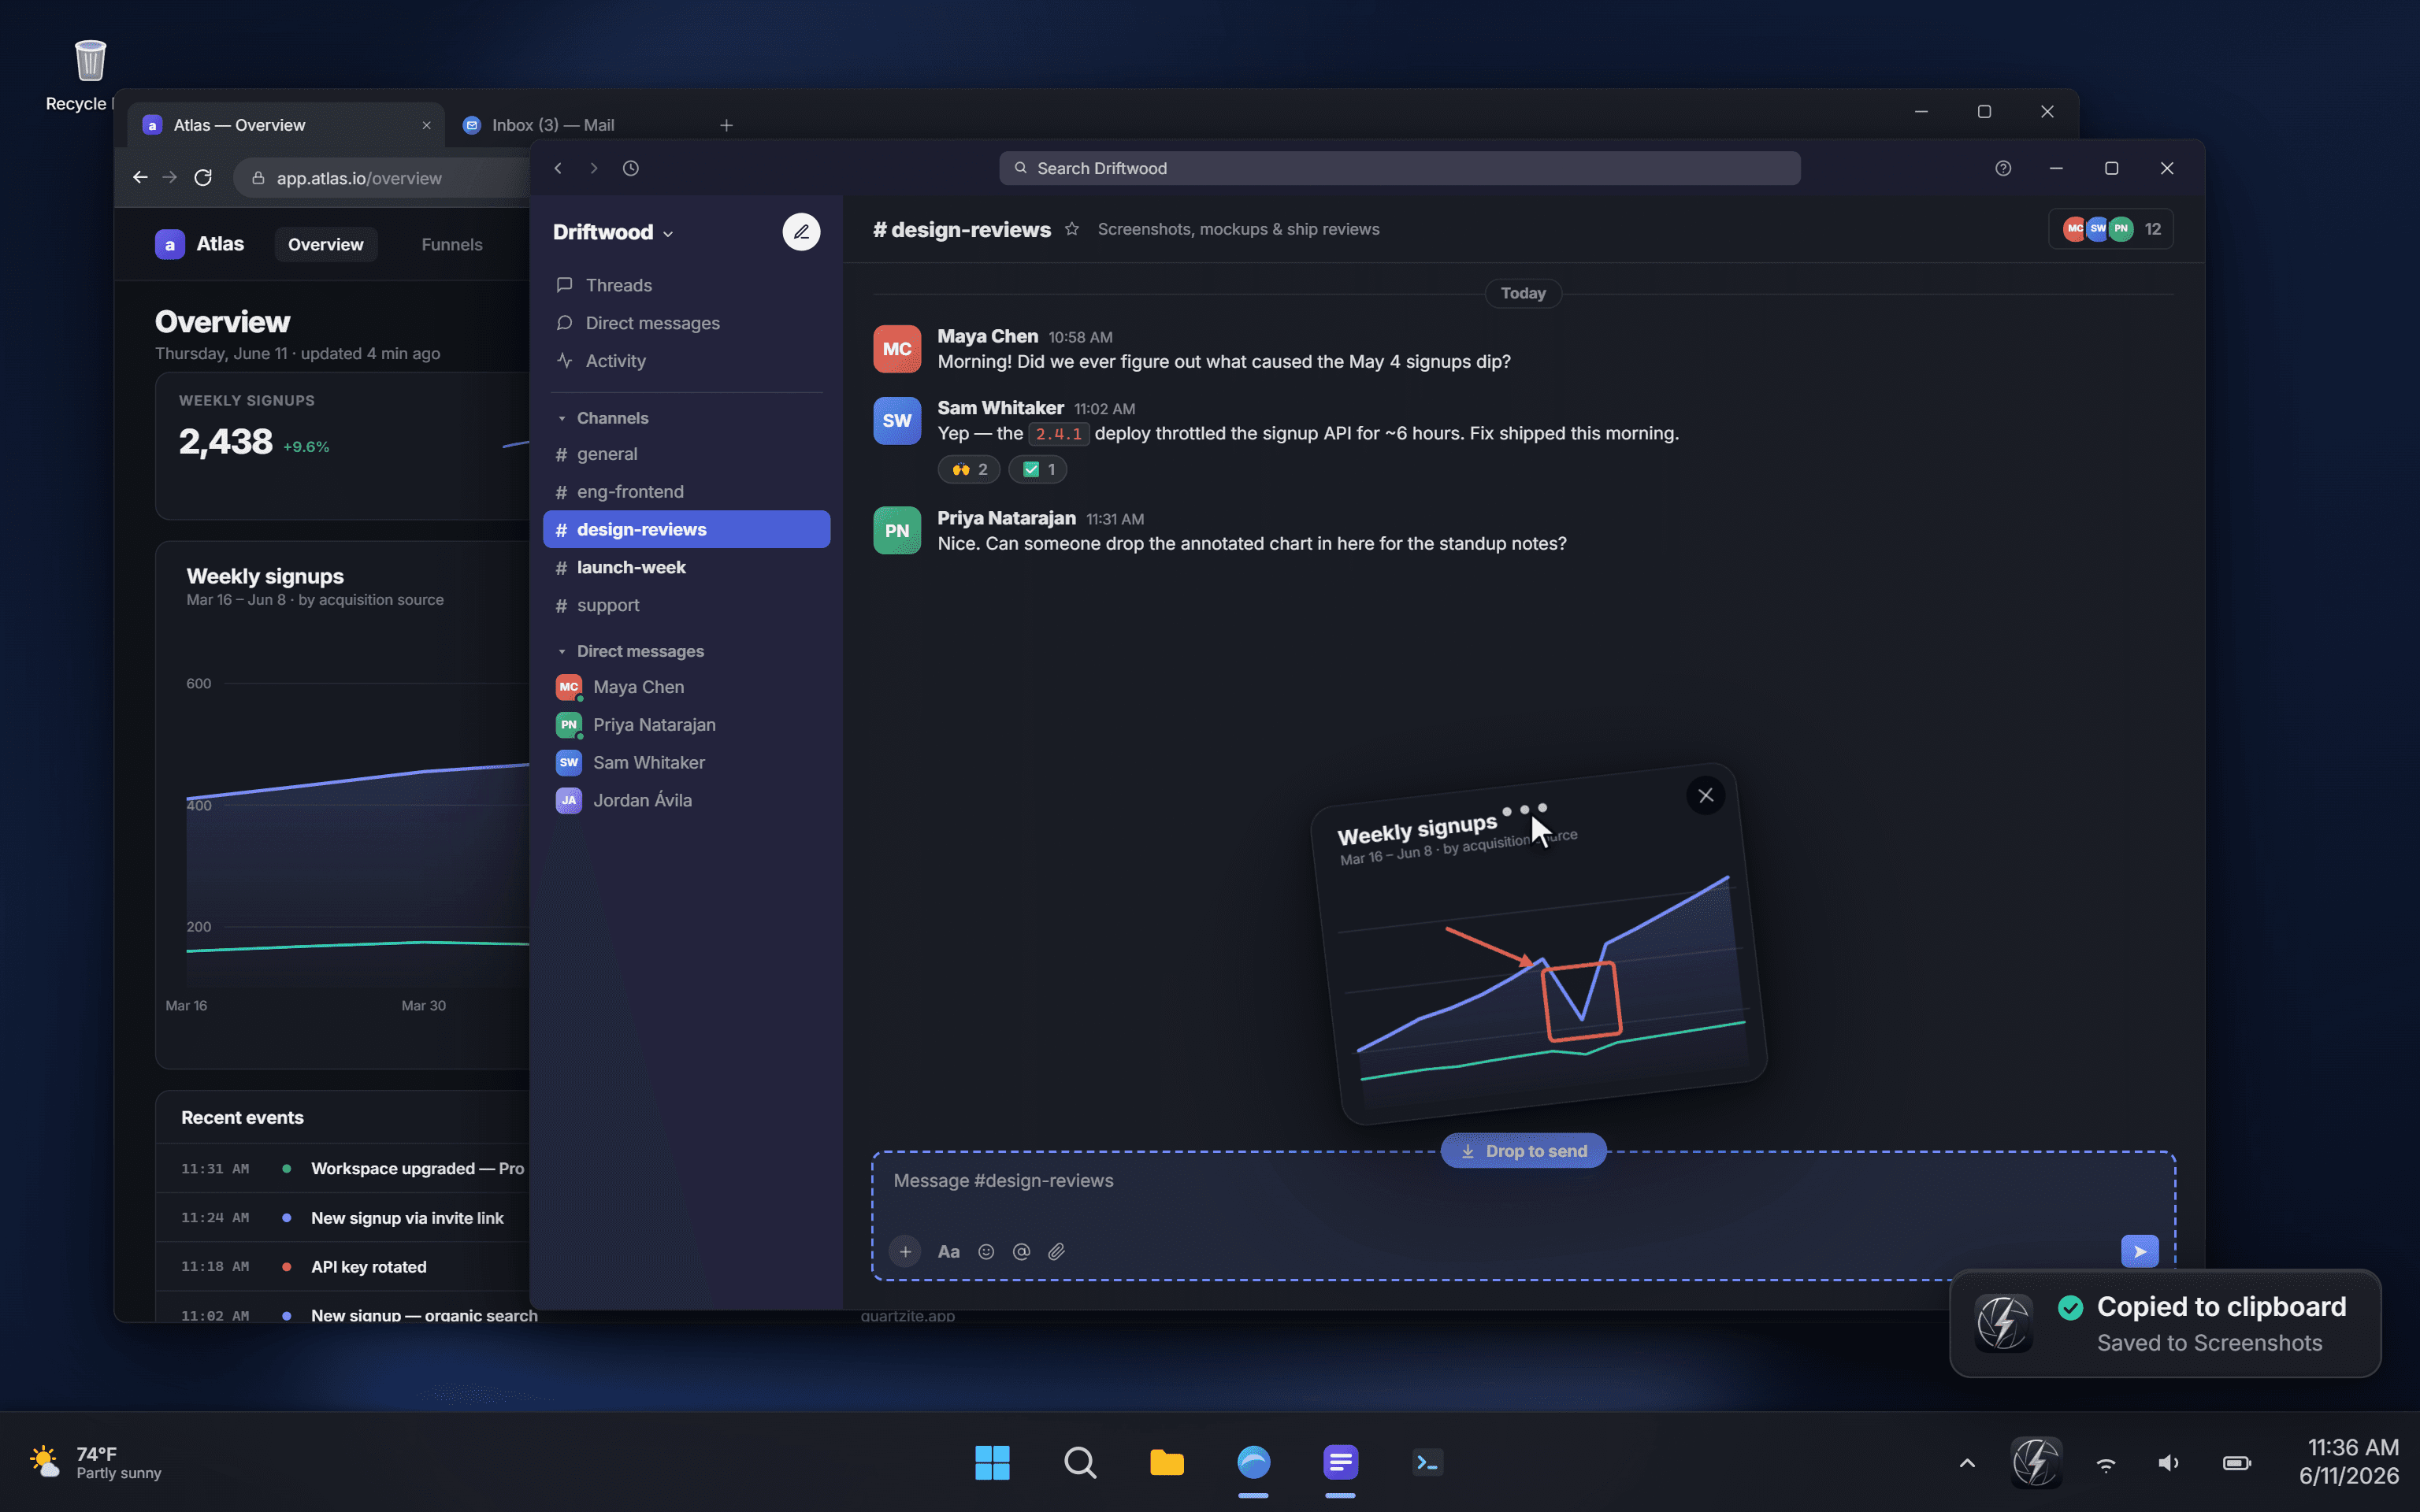This screenshot has height=1512, width=2420.
Task: Open Driftwood history clock icon
Action: click(x=630, y=168)
